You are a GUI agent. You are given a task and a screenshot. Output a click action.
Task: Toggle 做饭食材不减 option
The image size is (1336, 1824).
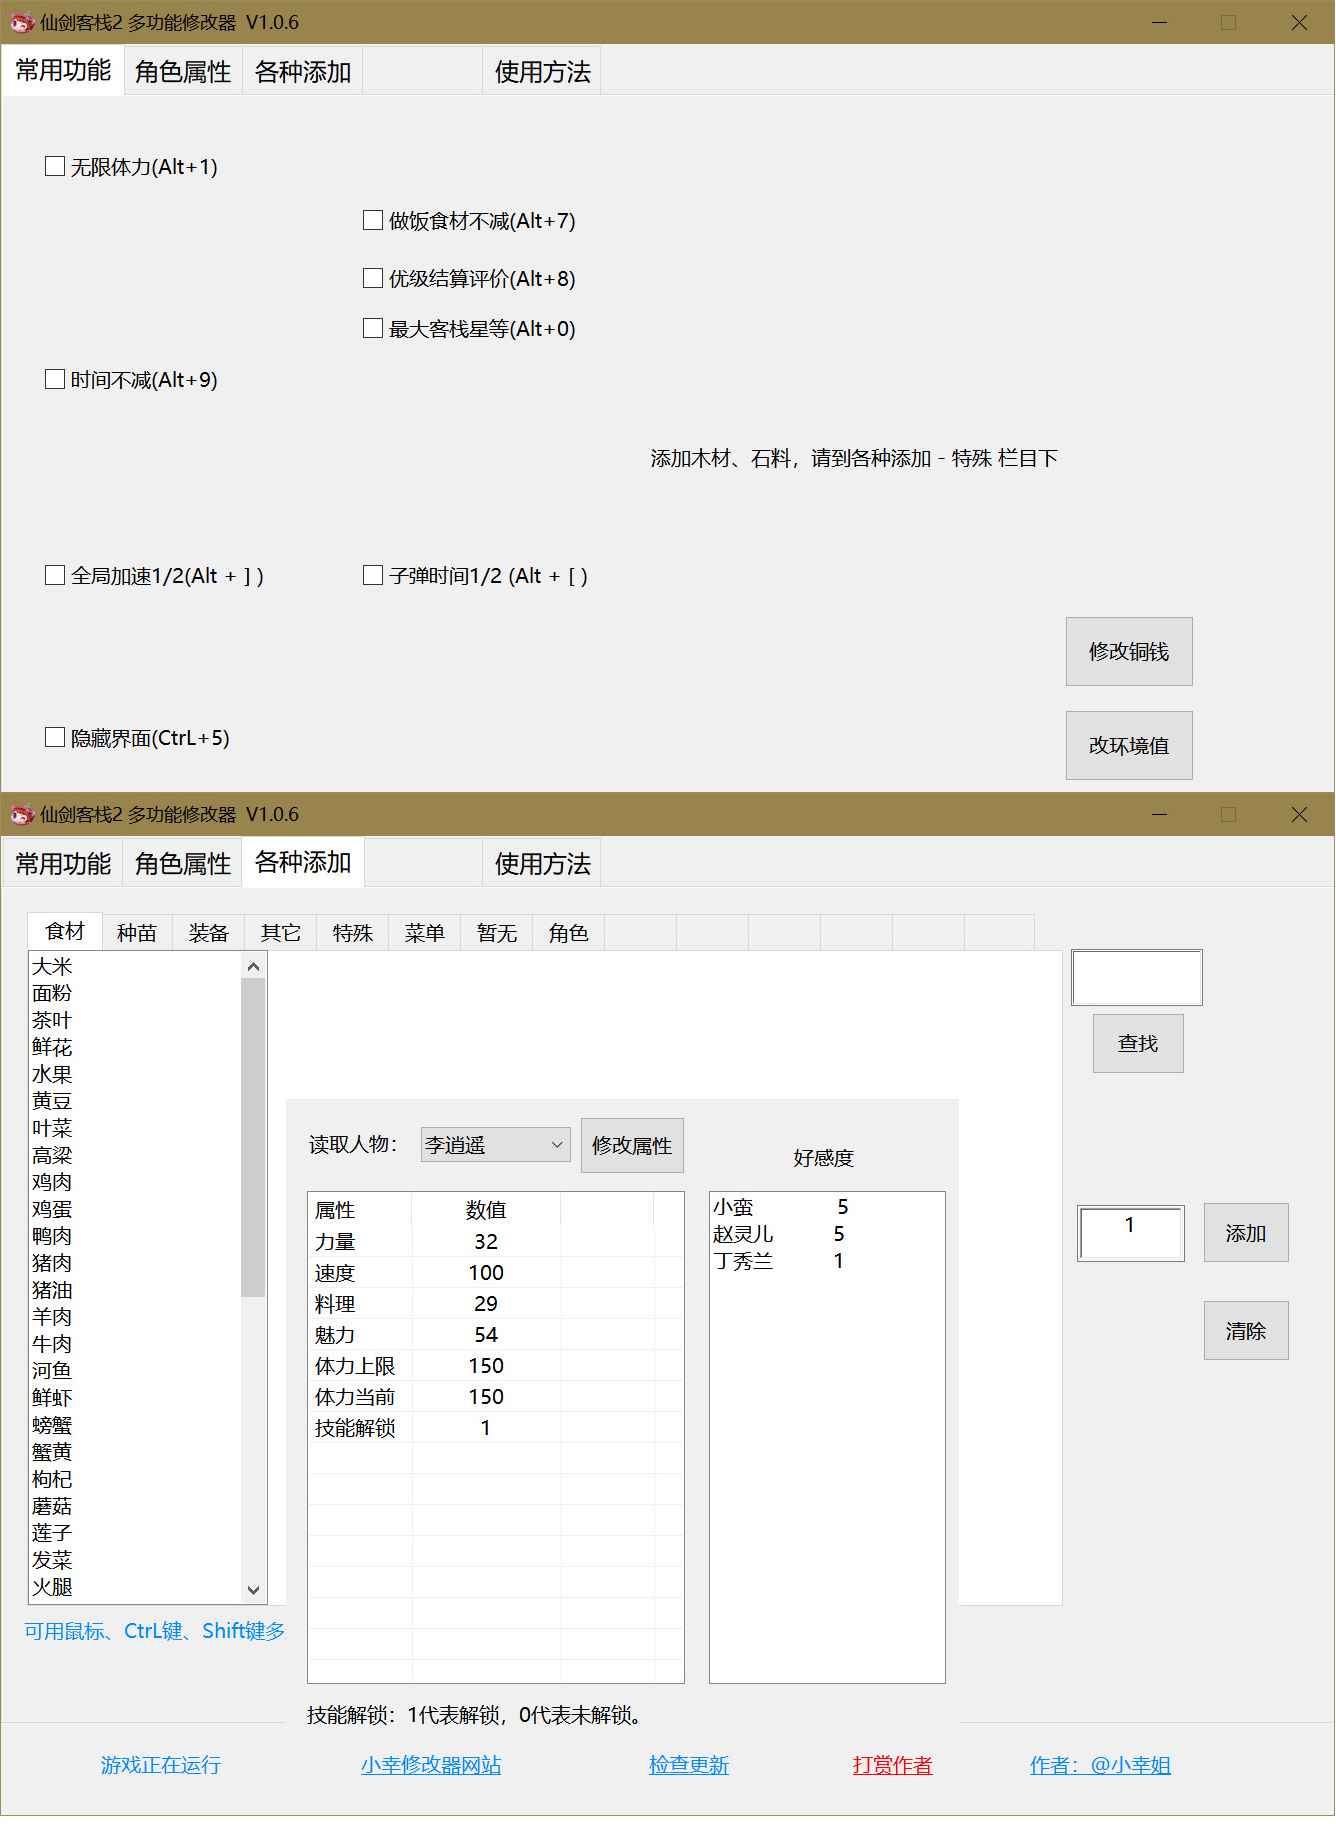(x=373, y=221)
